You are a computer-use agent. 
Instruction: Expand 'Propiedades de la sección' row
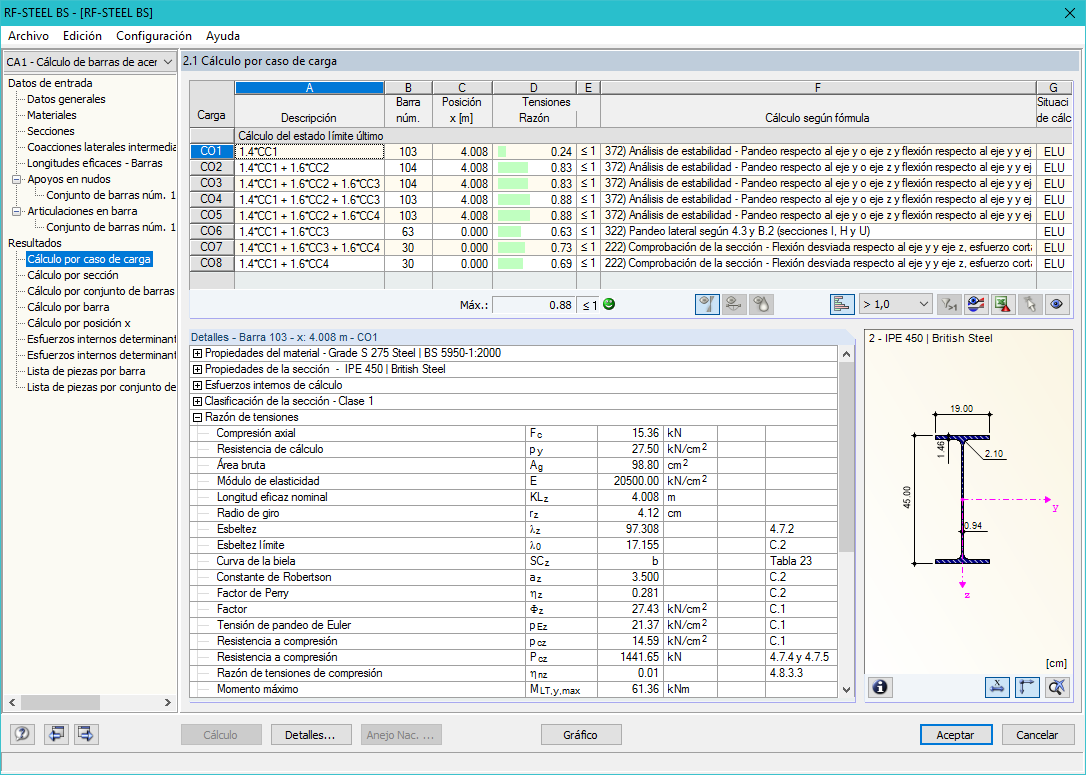(197, 369)
